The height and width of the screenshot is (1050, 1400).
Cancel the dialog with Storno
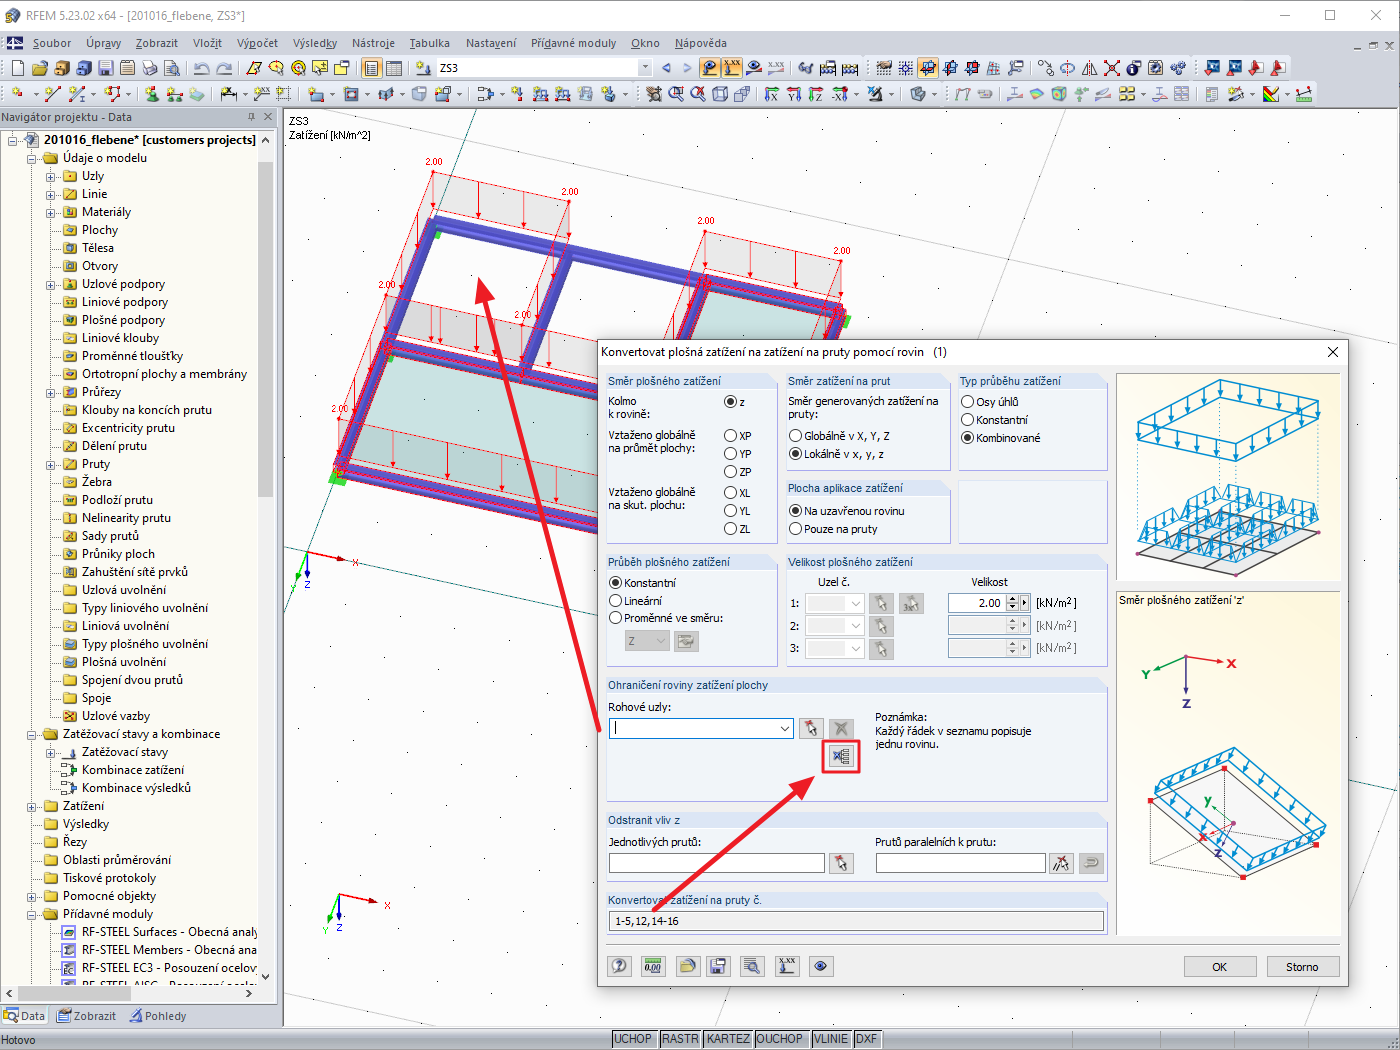pyautogui.click(x=1302, y=967)
